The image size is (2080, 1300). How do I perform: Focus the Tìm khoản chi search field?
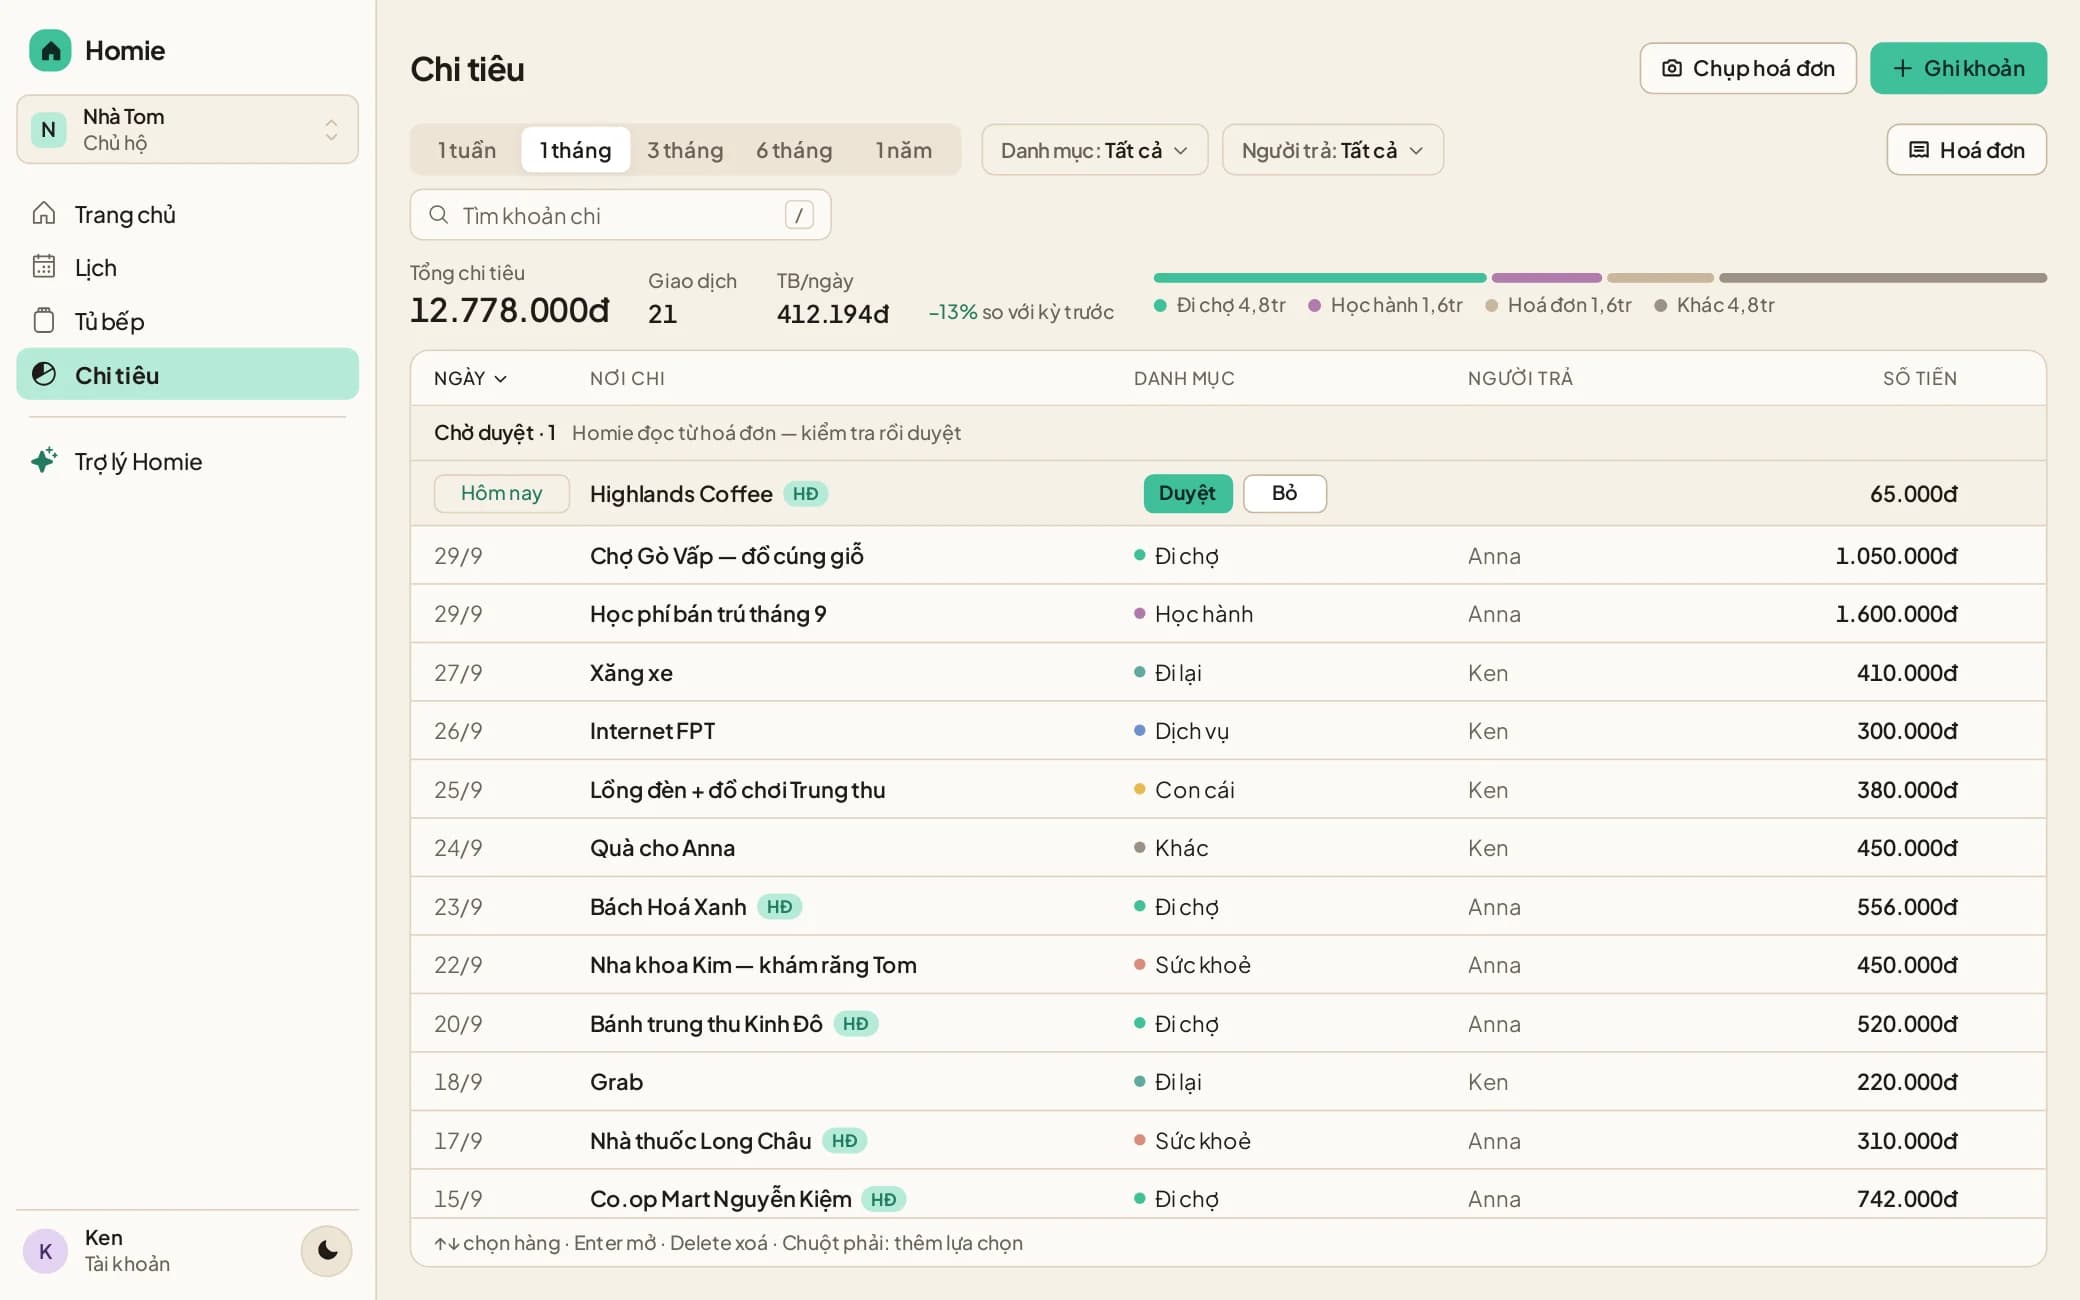(620, 215)
